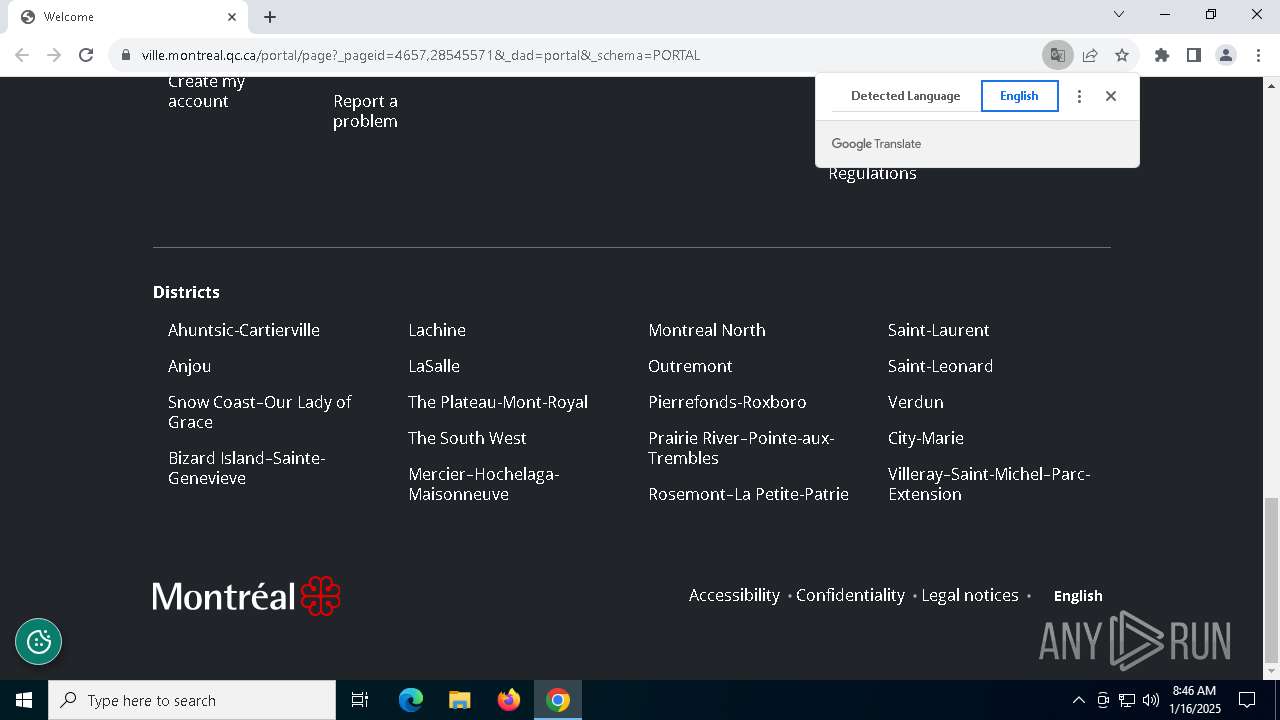Open the Chrome profile avatar

pos(1226,55)
